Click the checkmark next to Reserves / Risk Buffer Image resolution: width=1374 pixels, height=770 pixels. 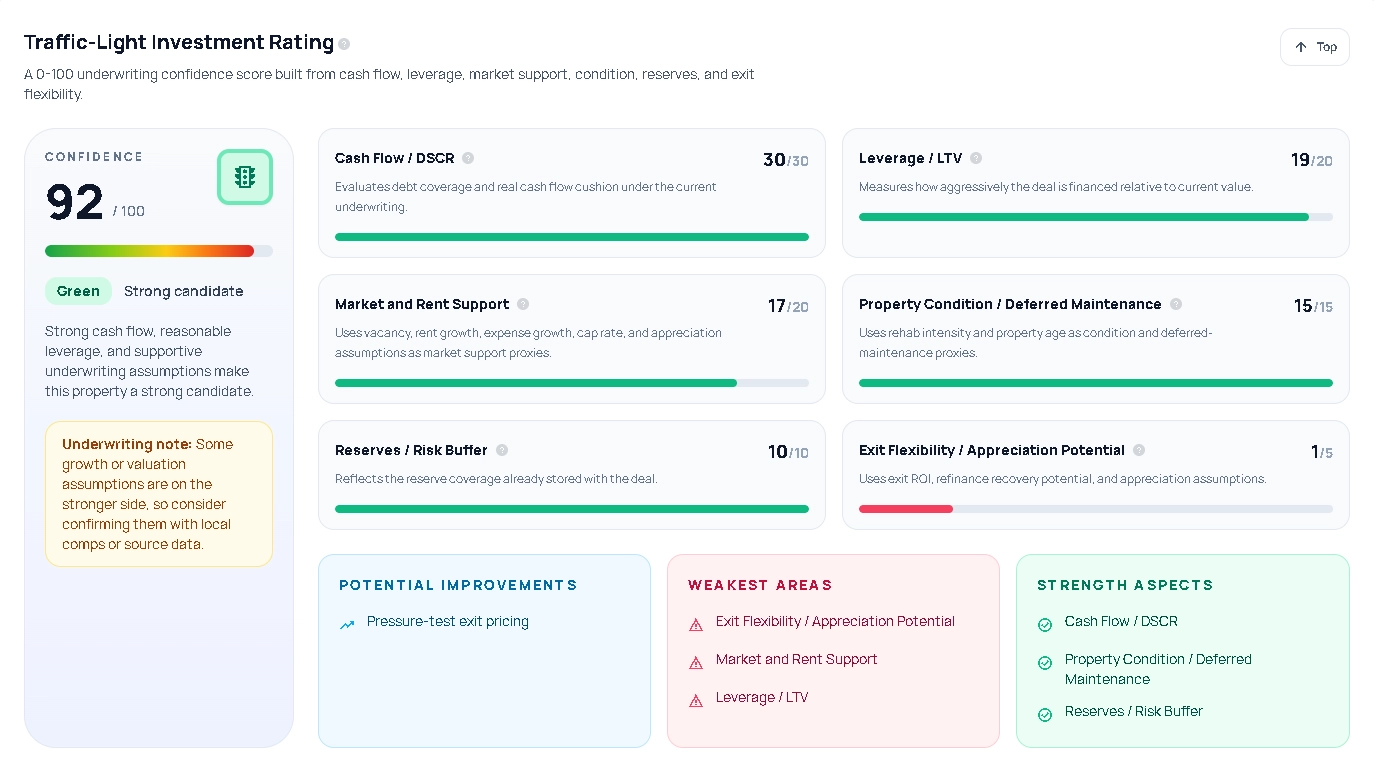click(1044, 714)
